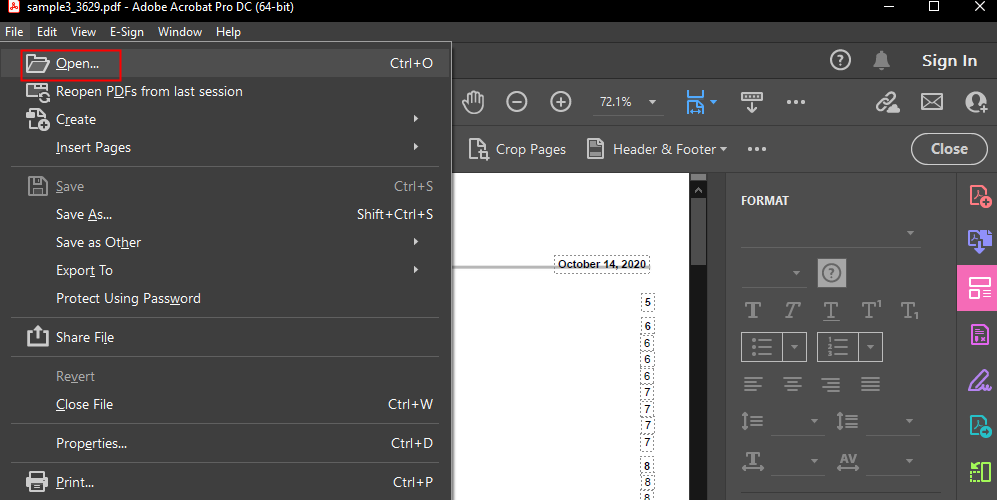Select the Hand pan tool
Image resolution: width=997 pixels, height=500 pixels.
472,102
